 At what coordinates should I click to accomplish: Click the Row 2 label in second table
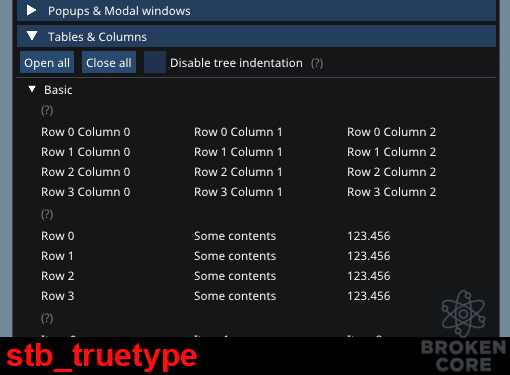[58, 276]
